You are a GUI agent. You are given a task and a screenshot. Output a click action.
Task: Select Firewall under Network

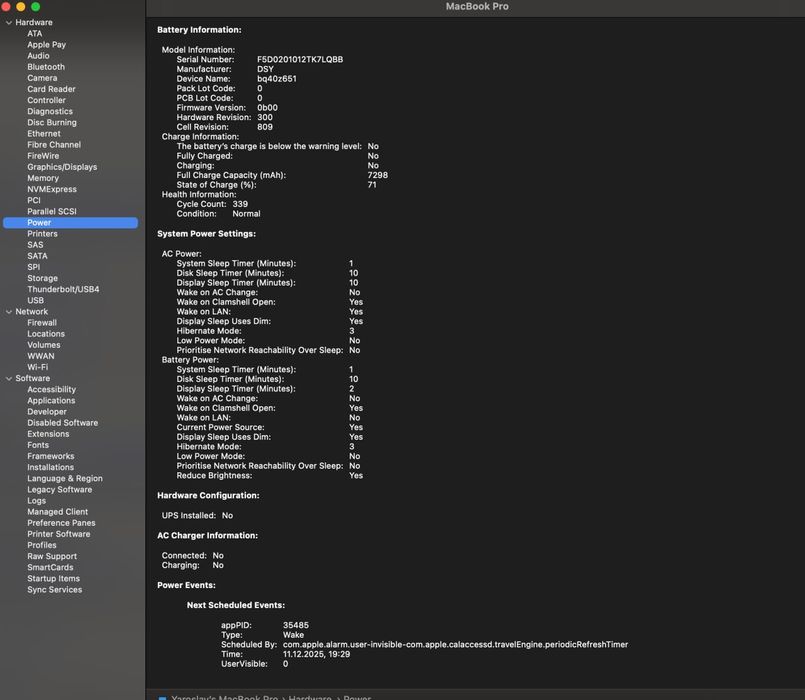click(42, 323)
